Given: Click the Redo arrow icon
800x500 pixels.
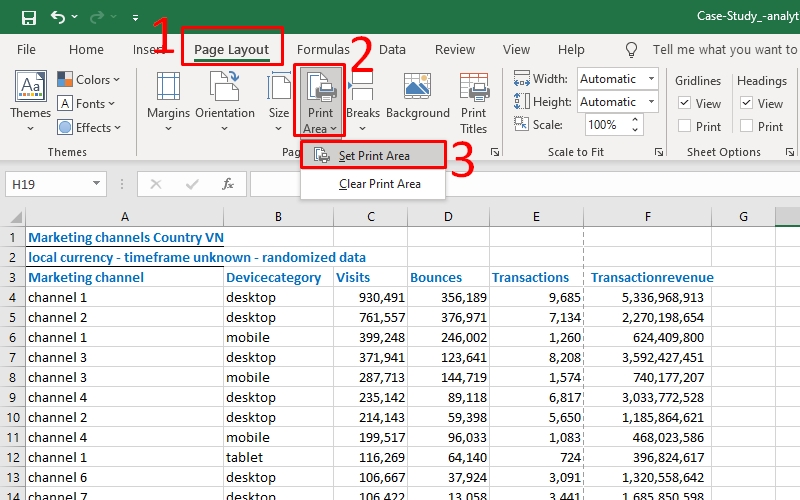Looking at the screenshot, I should click(97, 18).
